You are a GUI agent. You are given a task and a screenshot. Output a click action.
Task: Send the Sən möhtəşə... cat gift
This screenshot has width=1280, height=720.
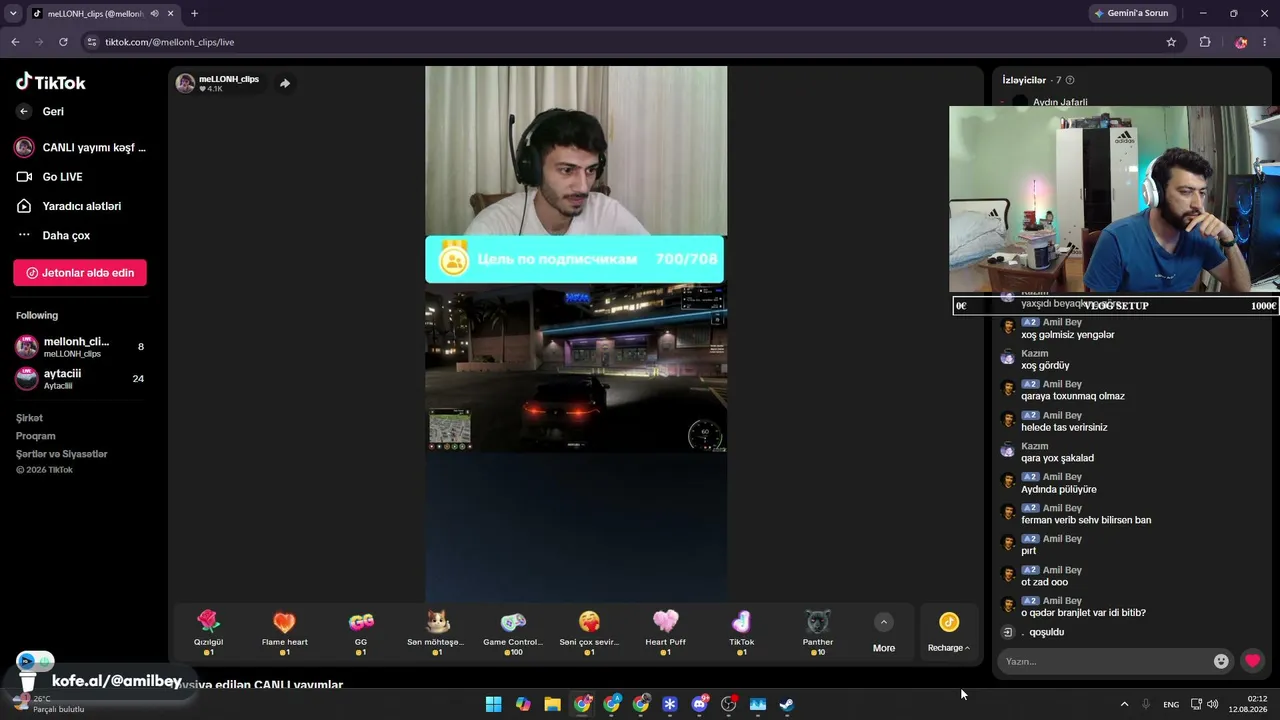(437, 632)
